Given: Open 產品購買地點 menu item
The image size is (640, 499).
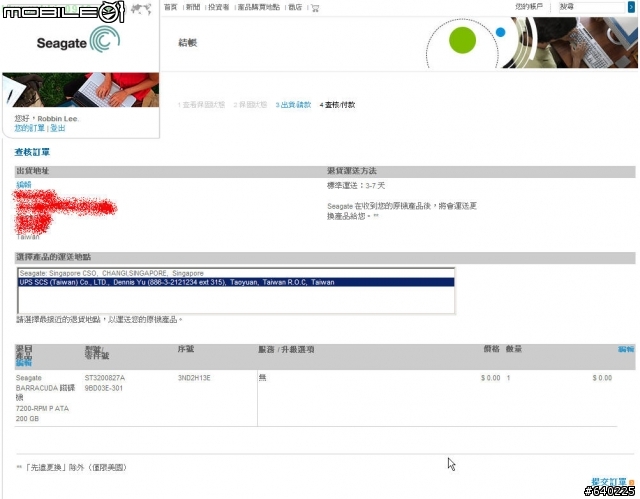Looking at the screenshot, I should [259, 7].
